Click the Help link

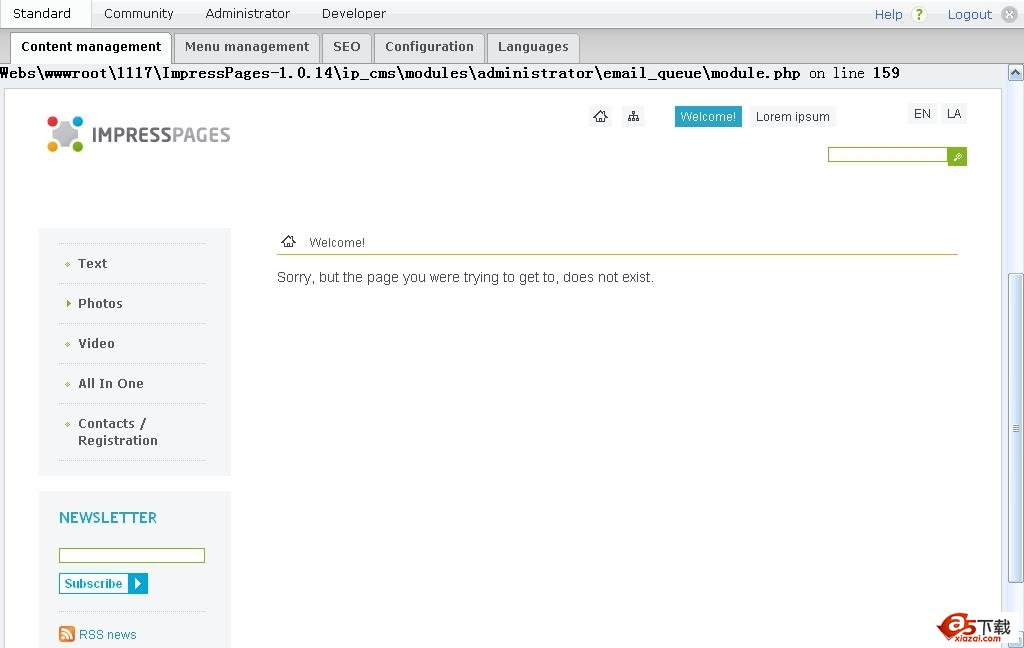click(x=888, y=14)
